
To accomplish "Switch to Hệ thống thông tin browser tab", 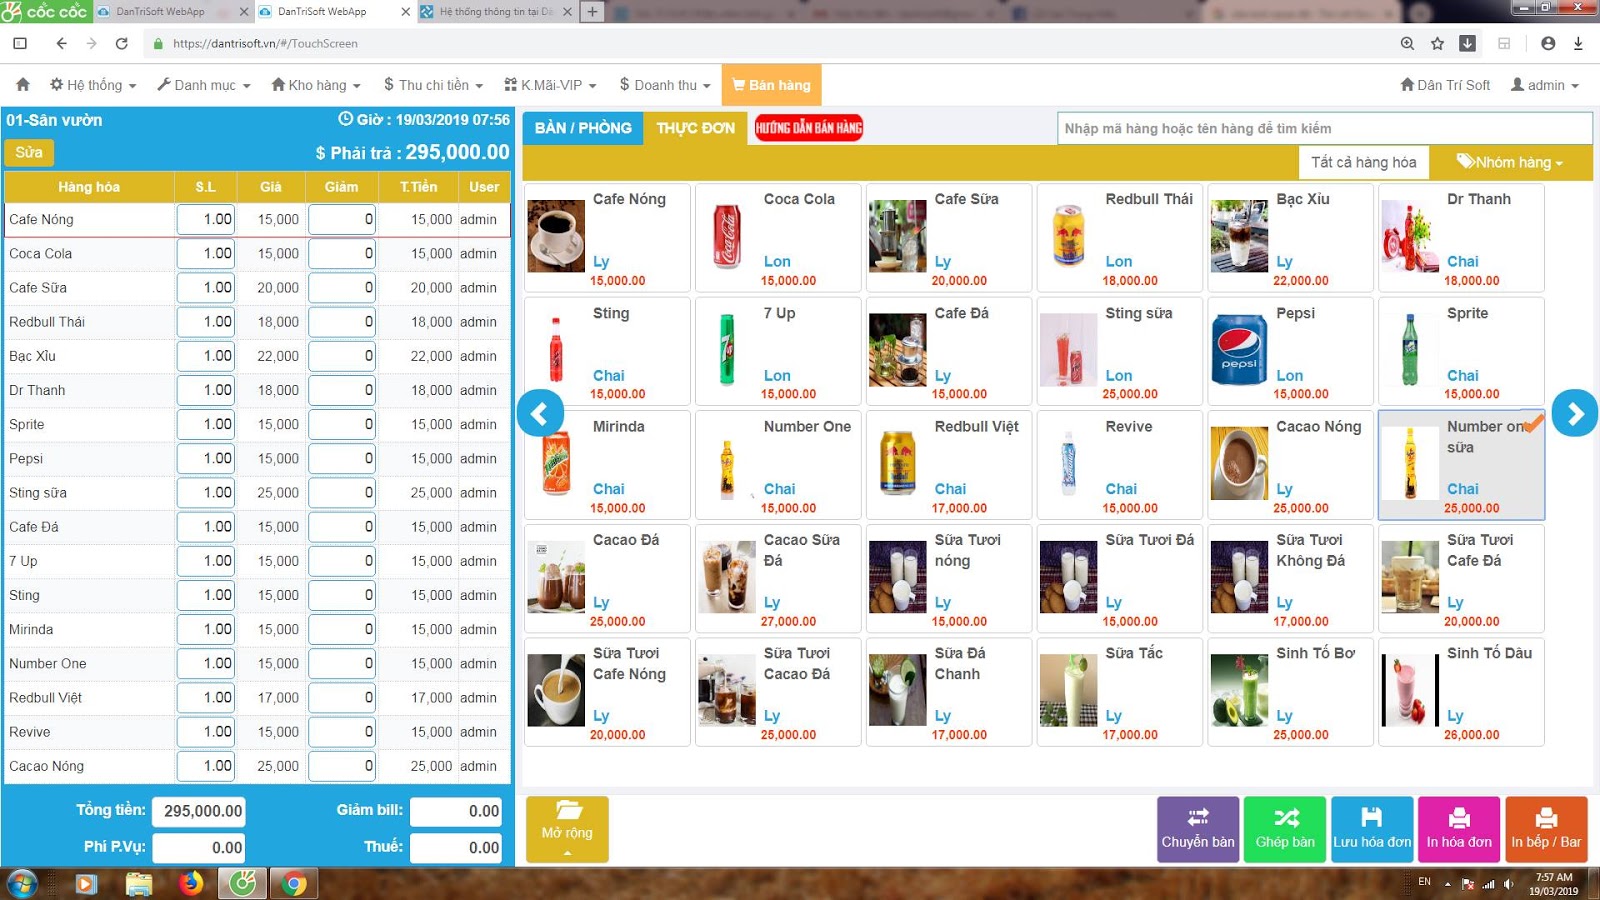I will coord(496,12).
